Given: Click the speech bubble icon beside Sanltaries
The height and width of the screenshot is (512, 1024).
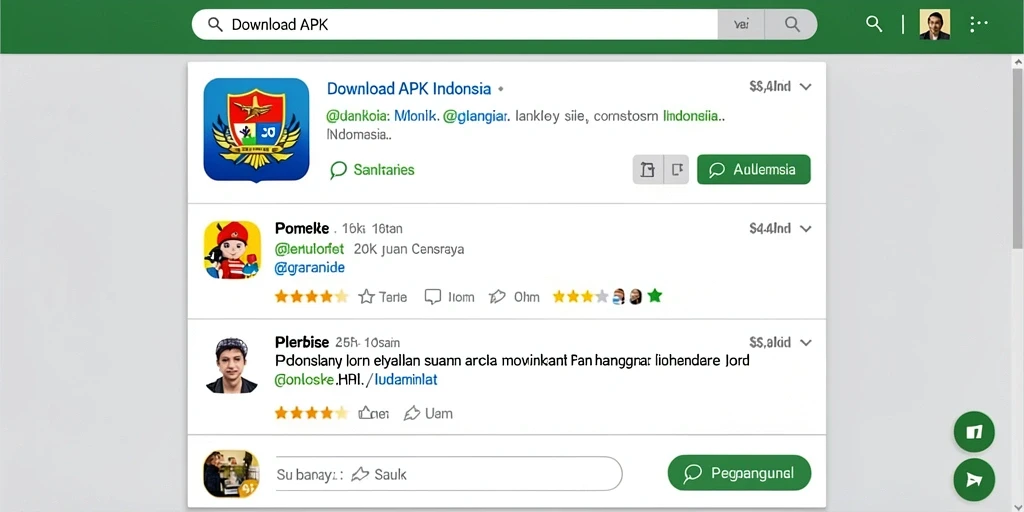Looking at the screenshot, I should [x=338, y=170].
